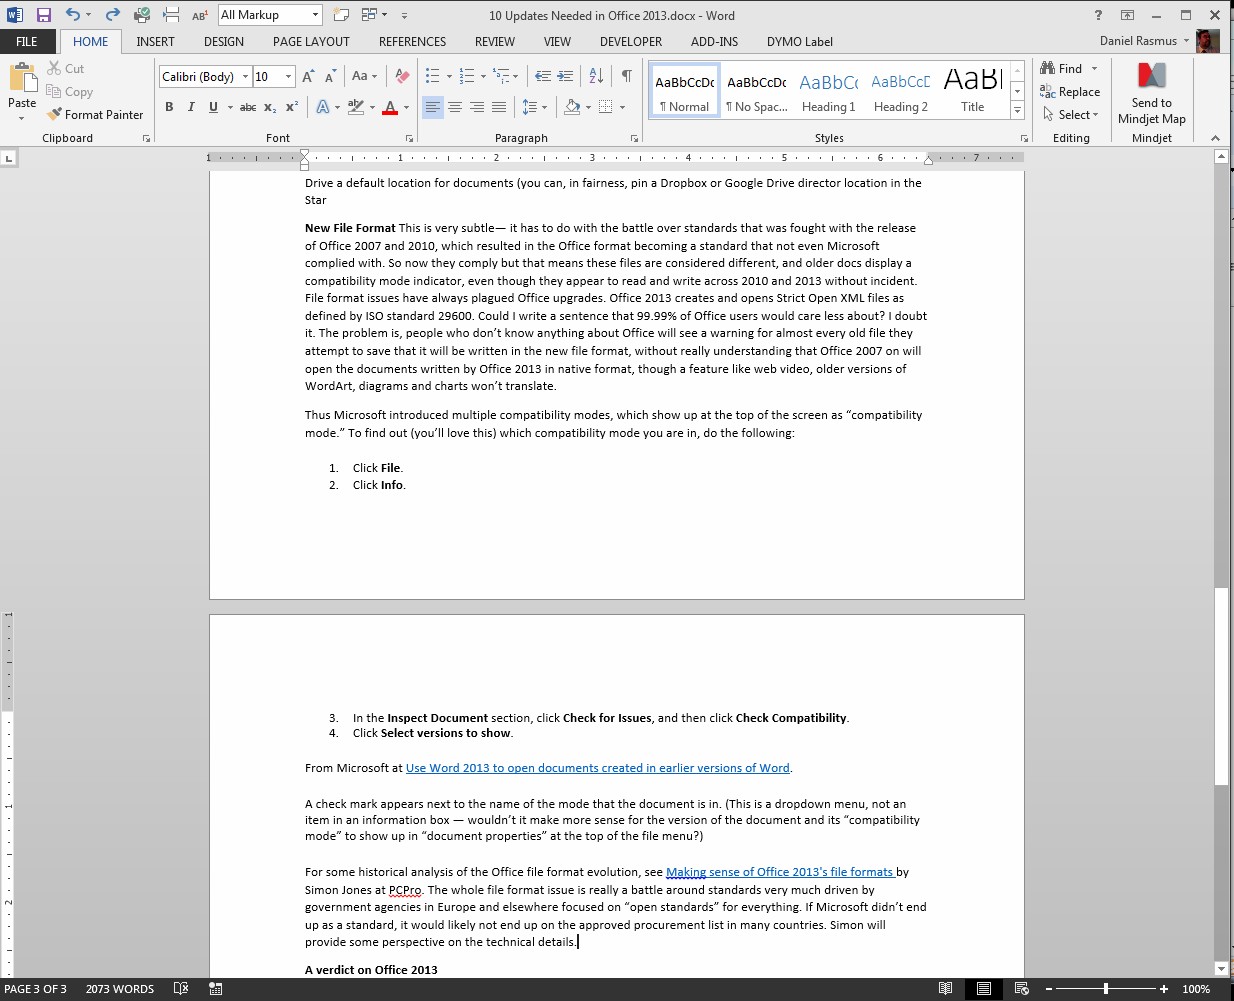Switch to the DESIGN tab

(224, 42)
